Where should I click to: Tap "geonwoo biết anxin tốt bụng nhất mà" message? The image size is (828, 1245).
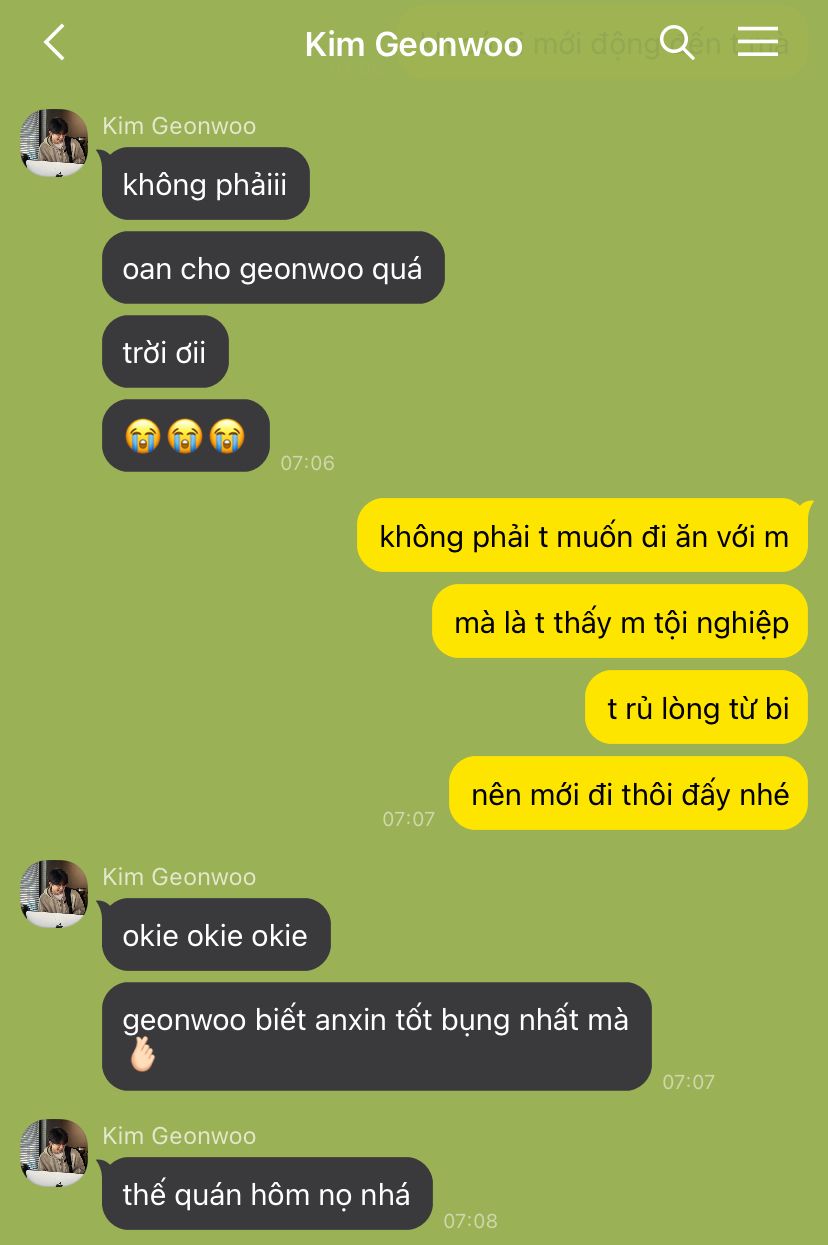[x=376, y=1036]
